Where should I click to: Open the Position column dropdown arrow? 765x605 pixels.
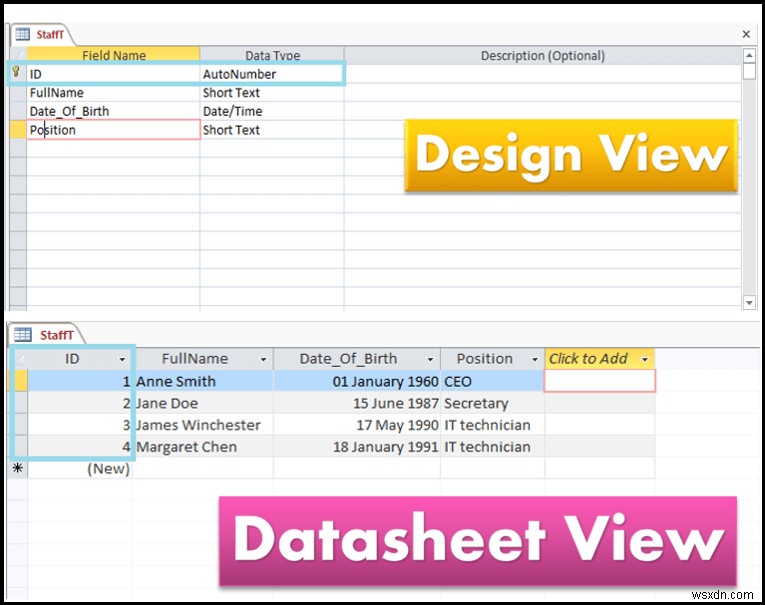(x=535, y=360)
